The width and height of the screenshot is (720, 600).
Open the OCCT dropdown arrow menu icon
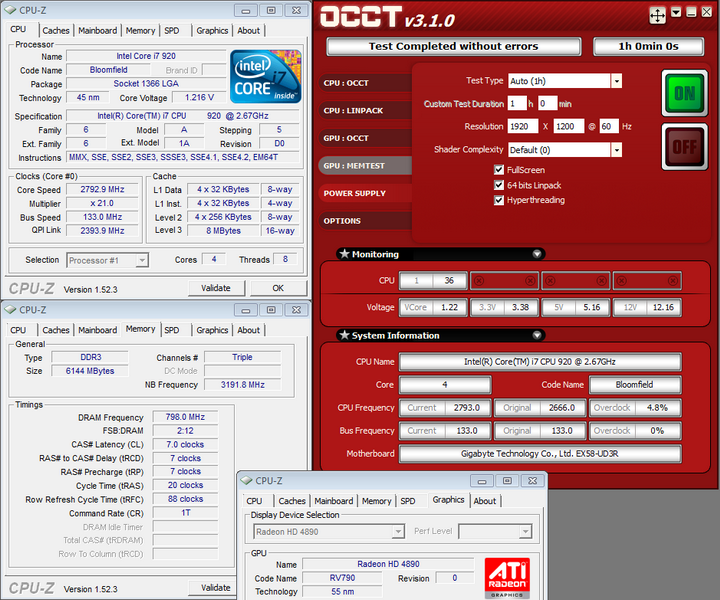click(676, 12)
